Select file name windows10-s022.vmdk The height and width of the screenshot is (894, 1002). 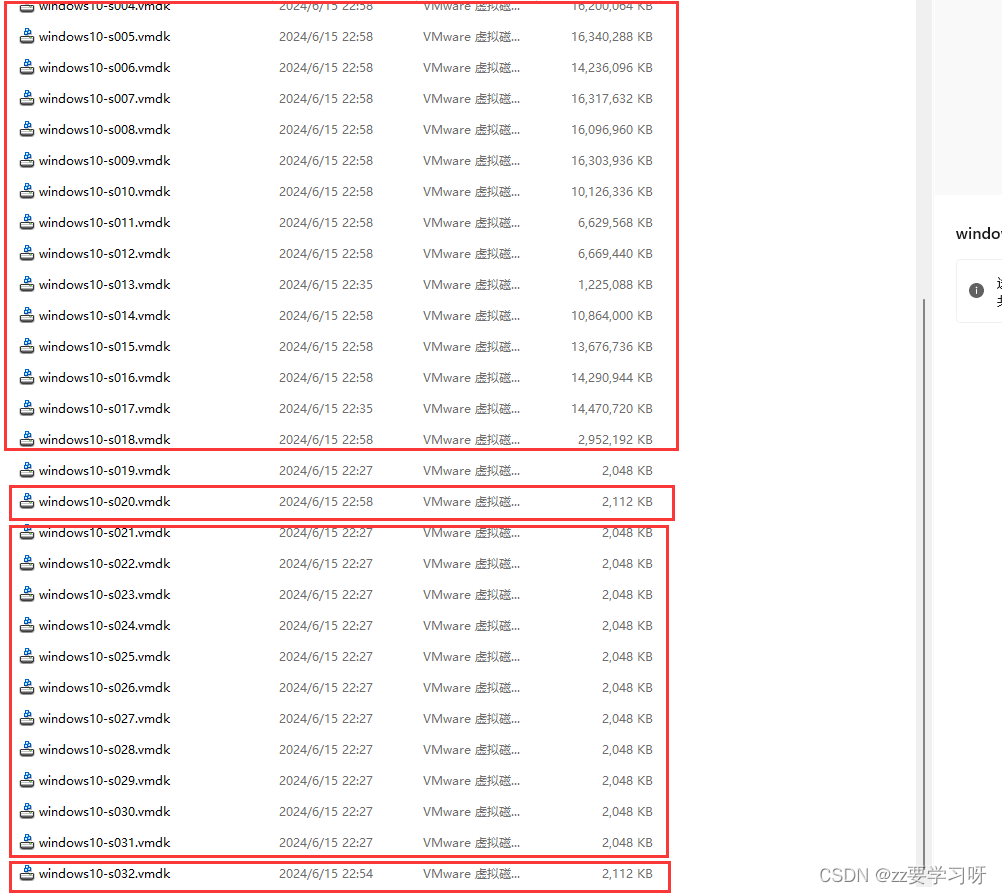pos(104,564)
